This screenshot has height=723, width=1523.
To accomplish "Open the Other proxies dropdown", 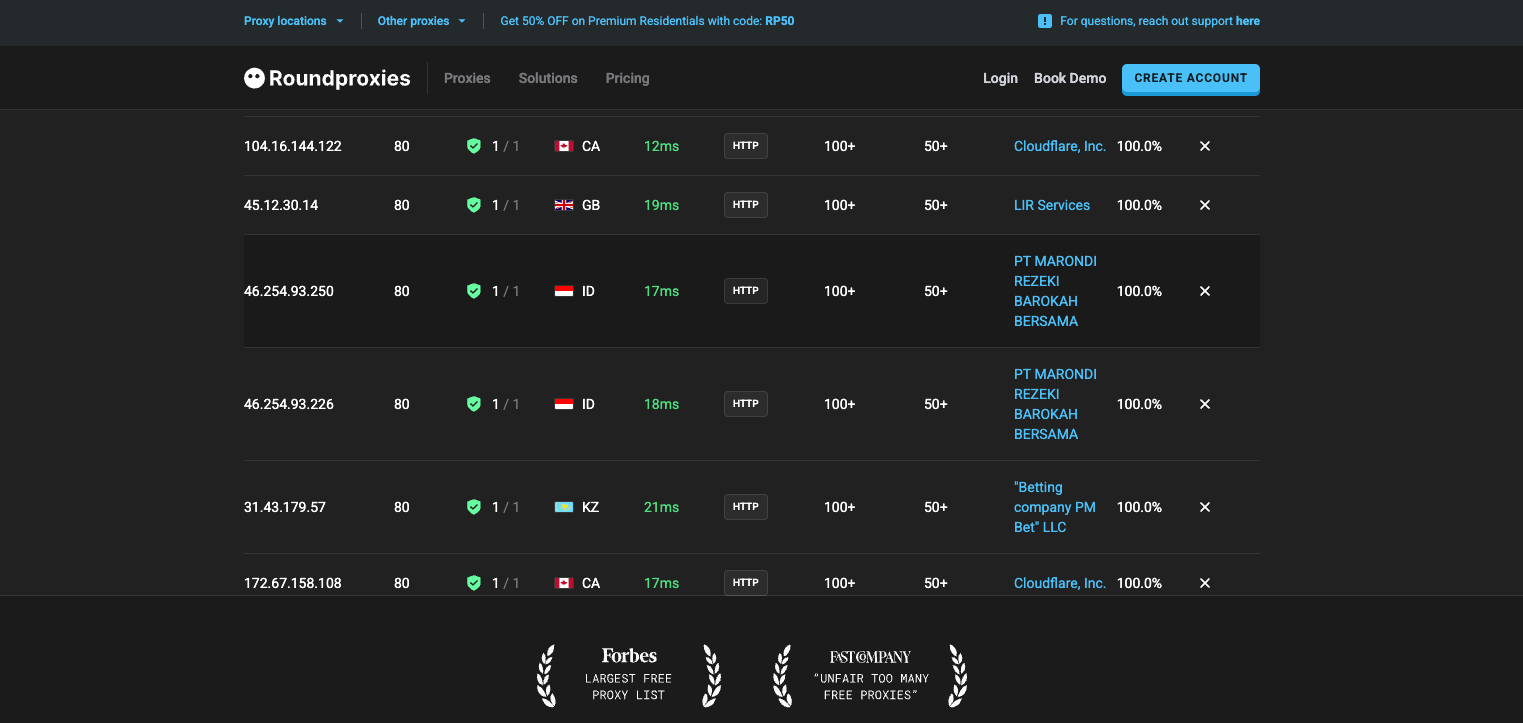I will click(421, 21).
